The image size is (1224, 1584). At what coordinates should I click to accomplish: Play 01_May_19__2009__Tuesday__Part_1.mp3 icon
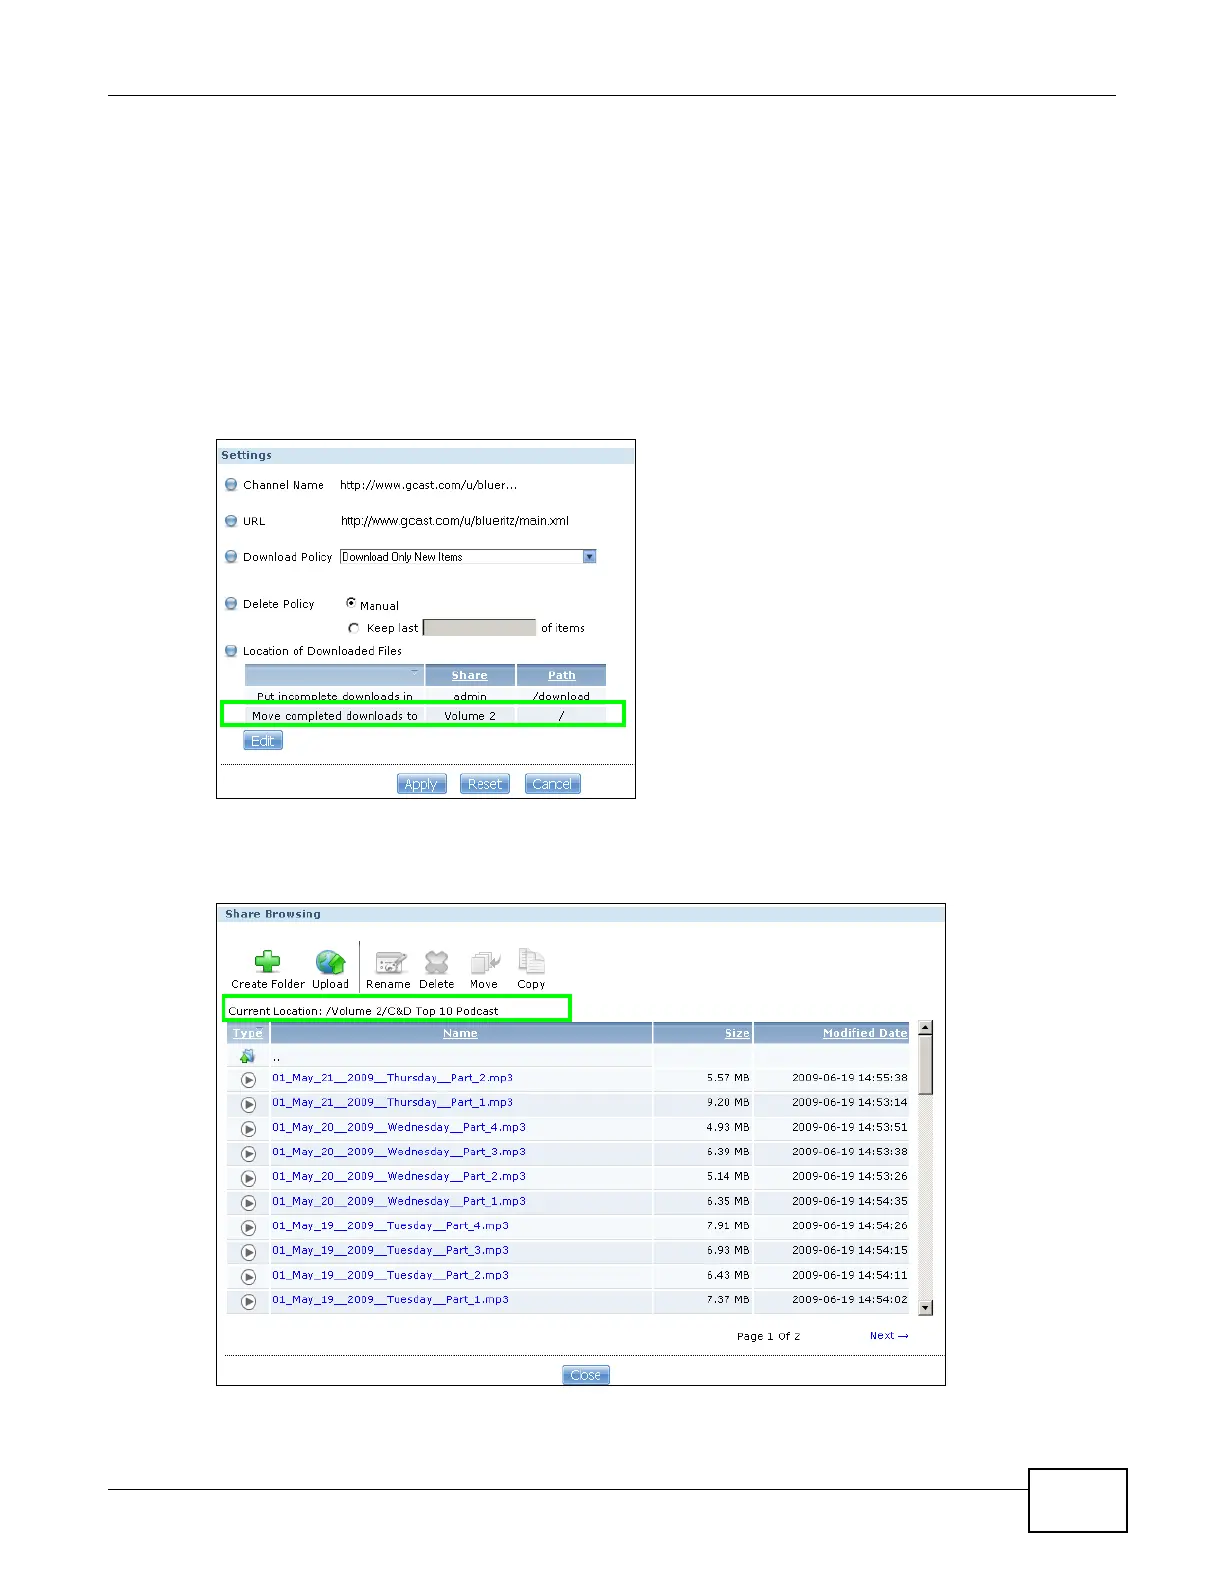(x=248, y=1302)
